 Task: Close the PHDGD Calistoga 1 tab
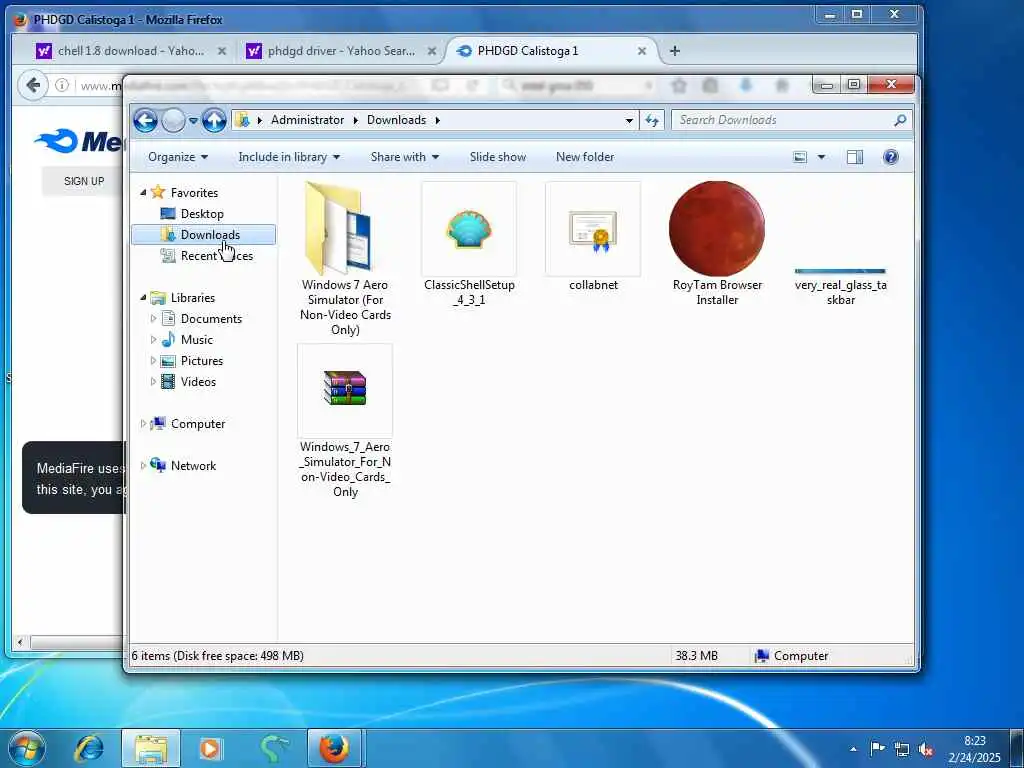point(641,51)
